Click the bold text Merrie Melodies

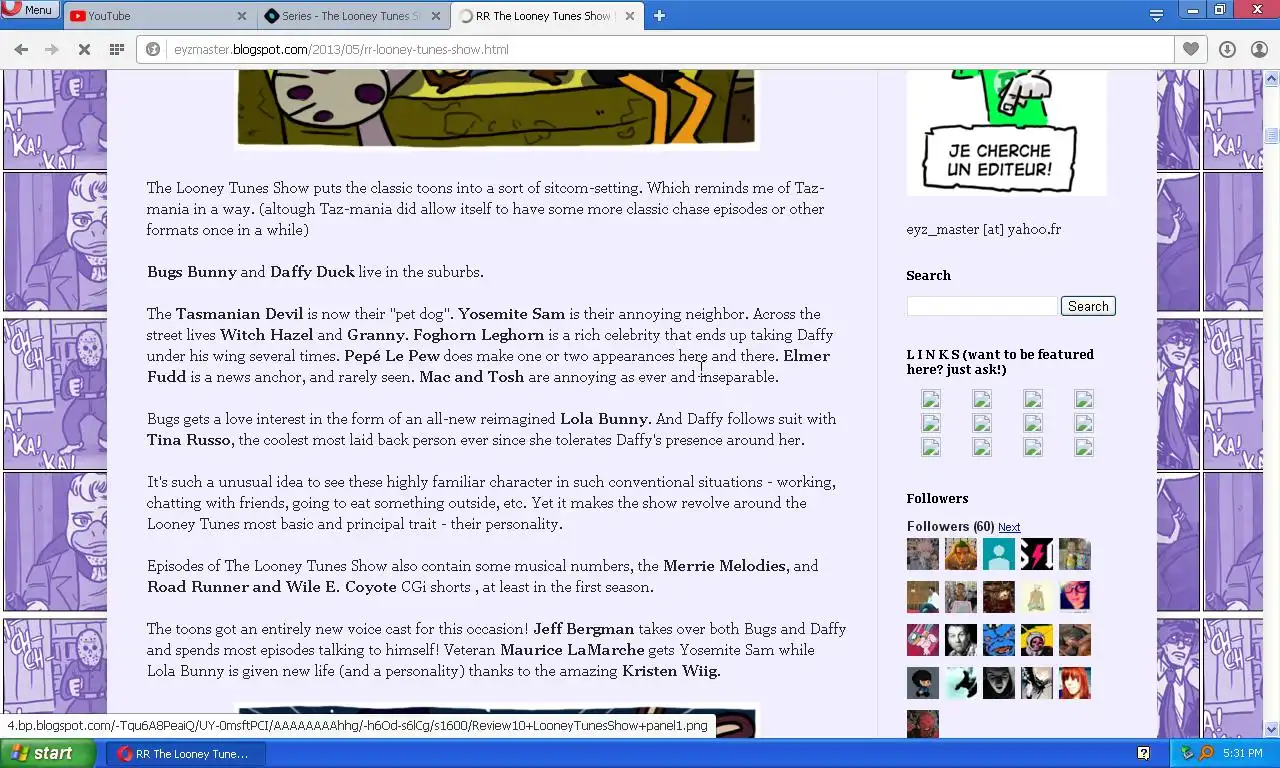[x=725, y=566]
